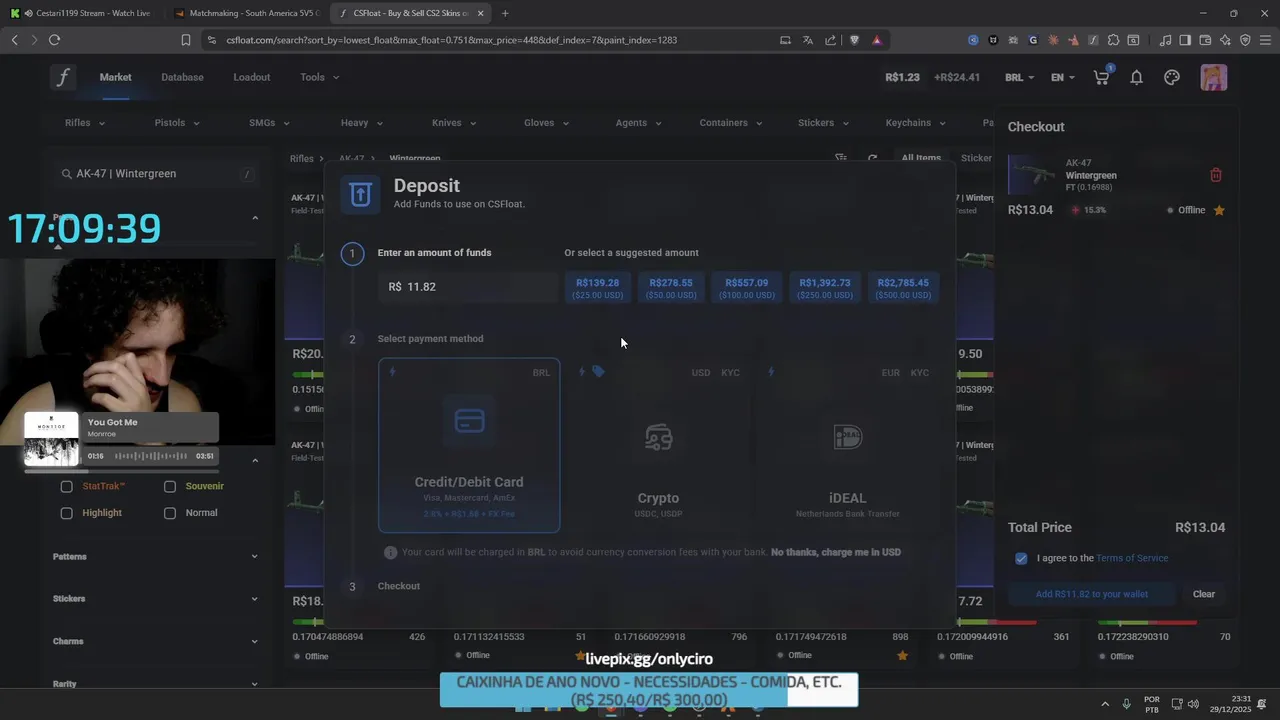
Task: Check the StatTrak checkbox
Action: click(67, 486)
